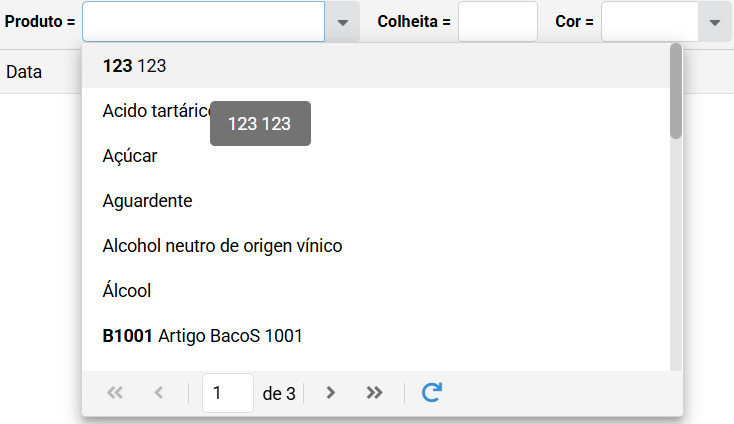
Task: Jump to last page of product list
Action: coord(374,393)
